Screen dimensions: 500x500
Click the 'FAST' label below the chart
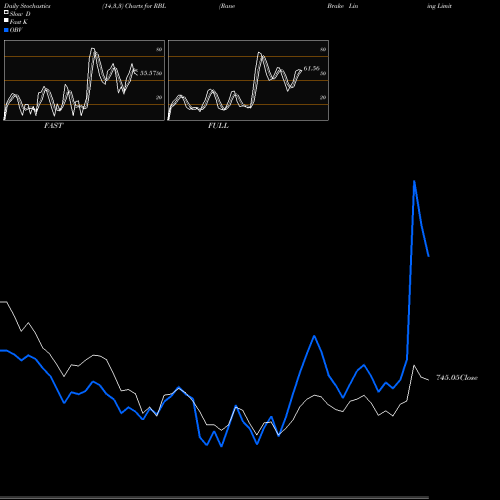click(x=54, y=126)
